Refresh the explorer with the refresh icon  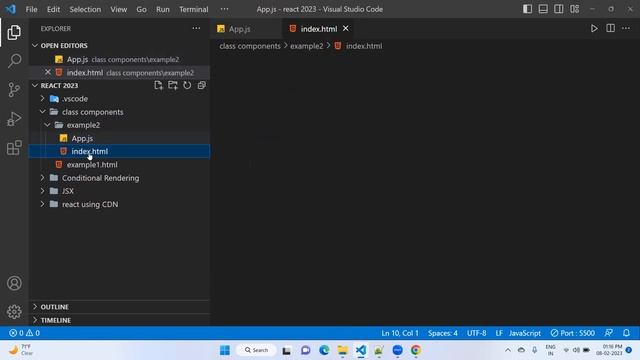tap(187, 85)
